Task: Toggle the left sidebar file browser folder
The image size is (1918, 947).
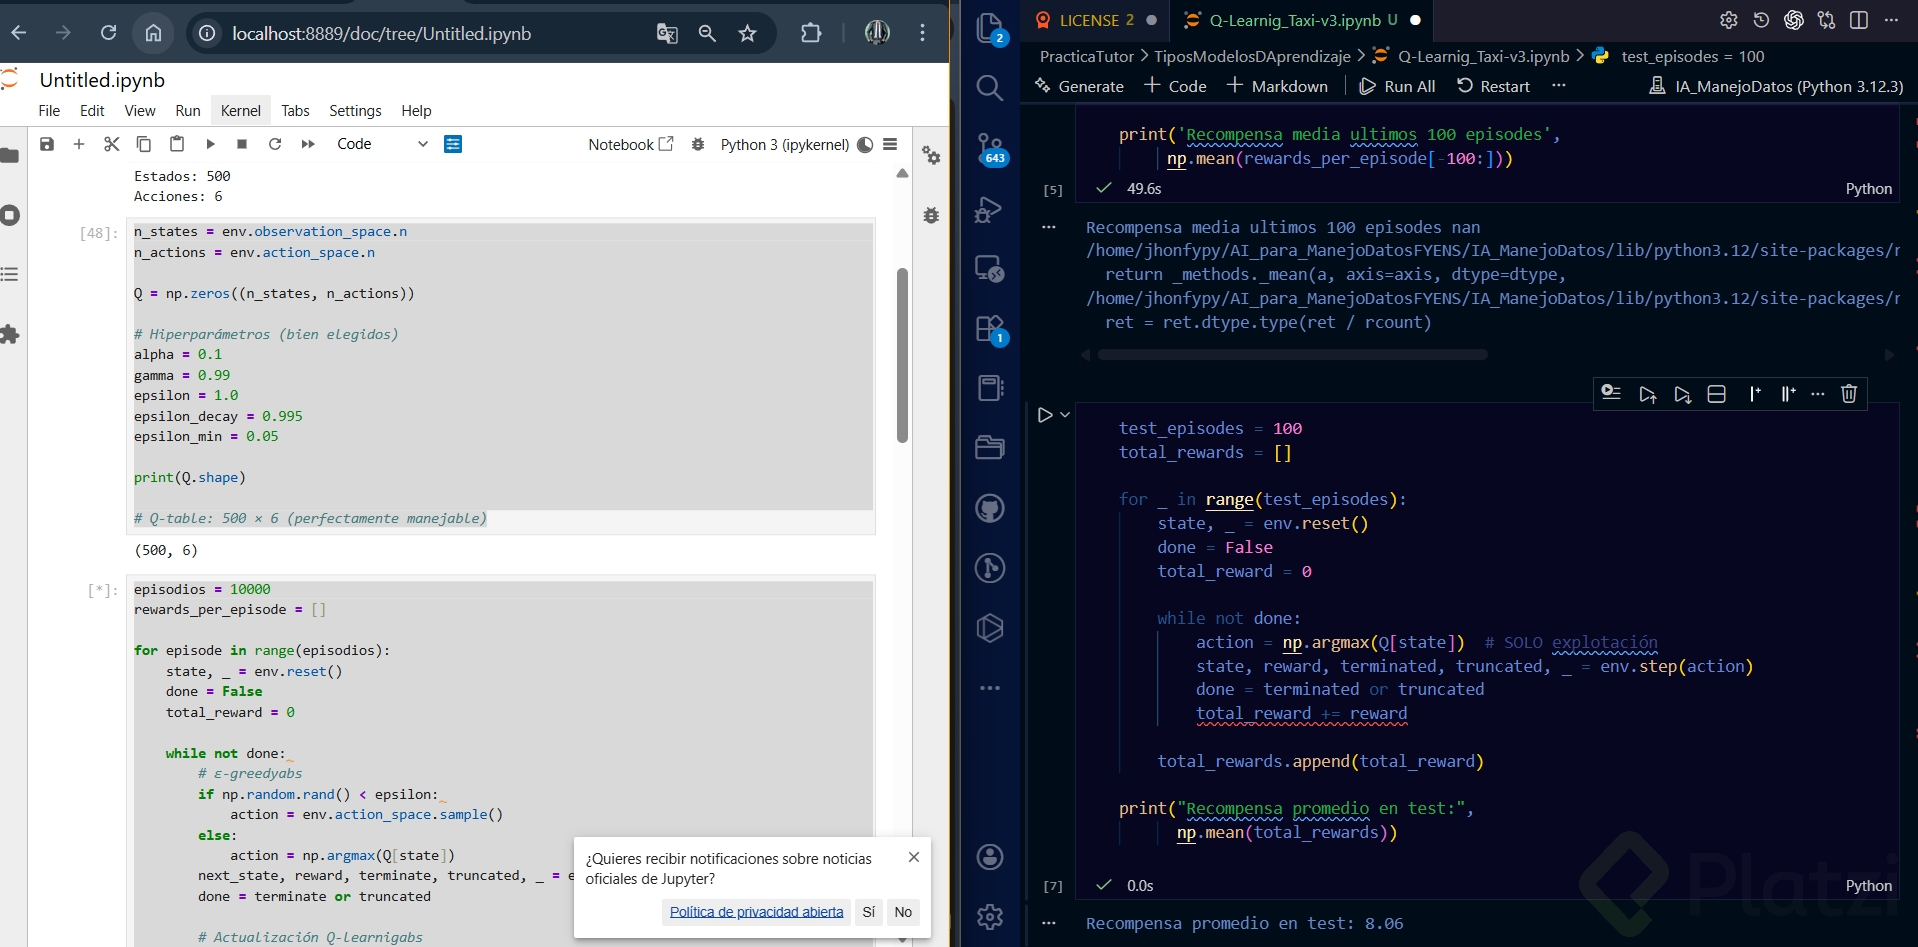Action: click(x=10, y=155)
